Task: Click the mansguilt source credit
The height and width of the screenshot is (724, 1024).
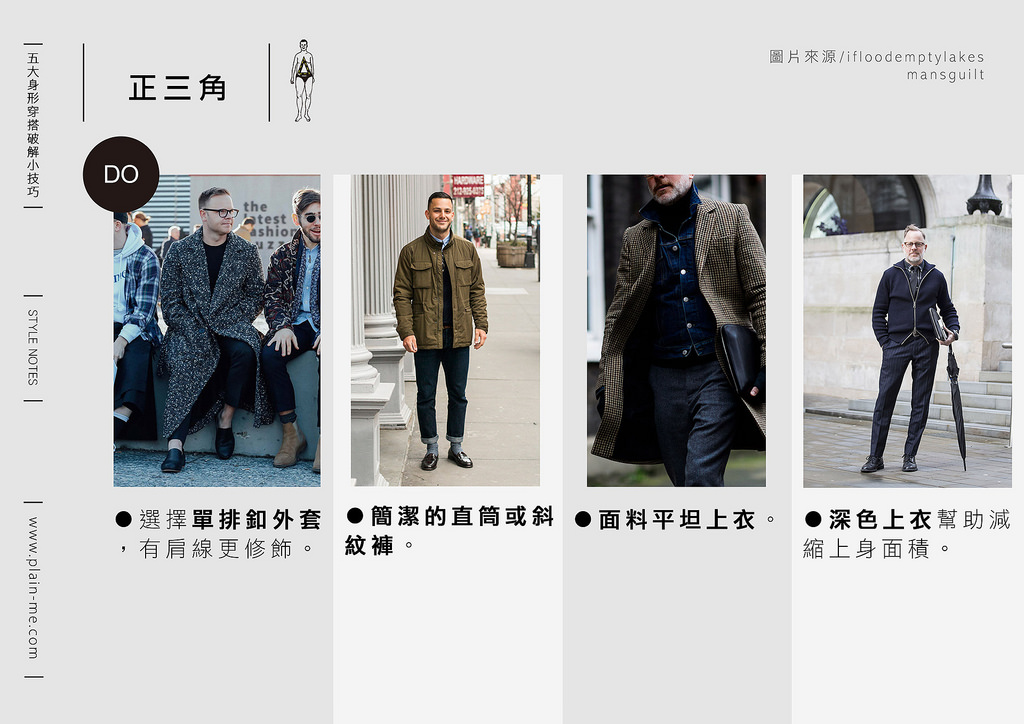Action: pos(945,75)
